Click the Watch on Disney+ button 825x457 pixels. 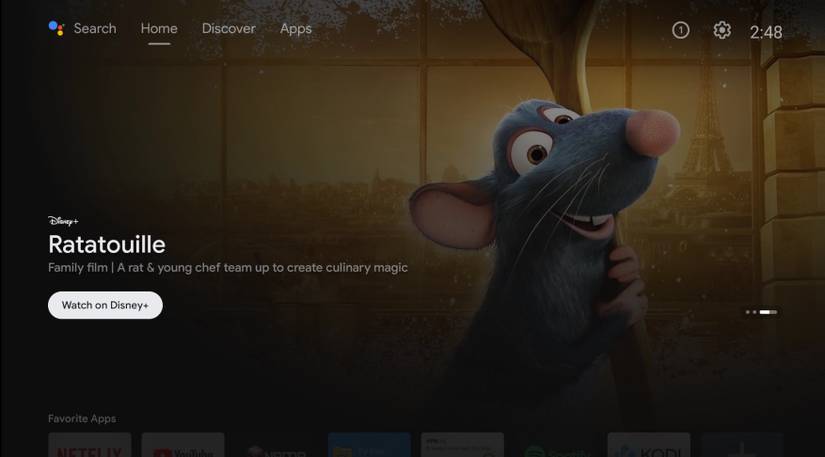click(105, 305)
